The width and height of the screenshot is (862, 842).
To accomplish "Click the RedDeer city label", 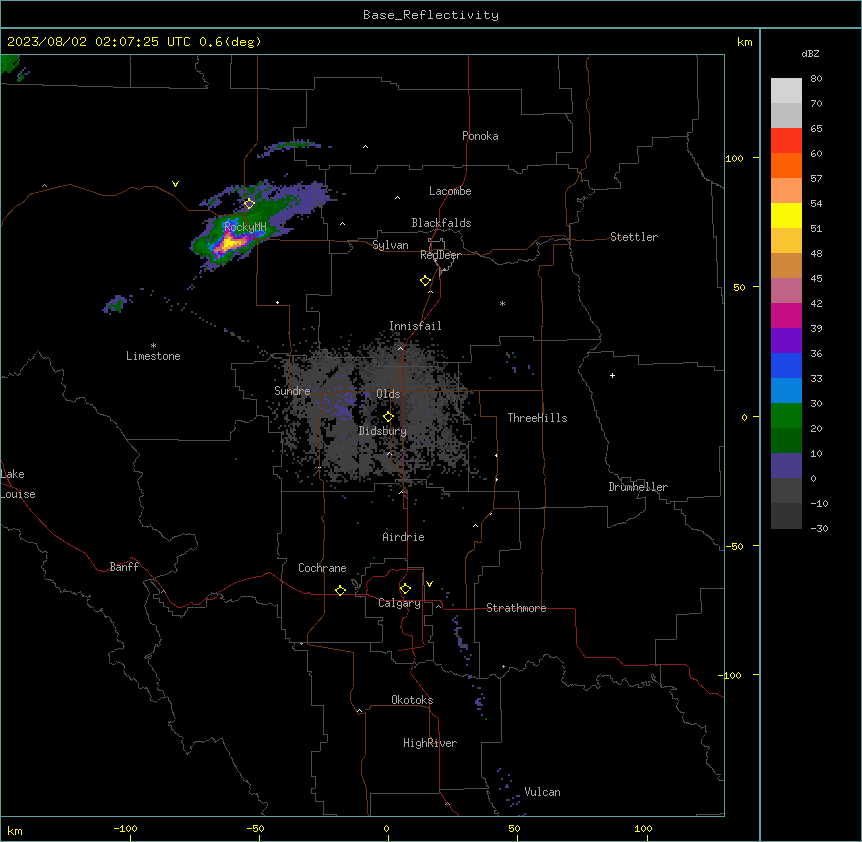I will tap(440, 255).
